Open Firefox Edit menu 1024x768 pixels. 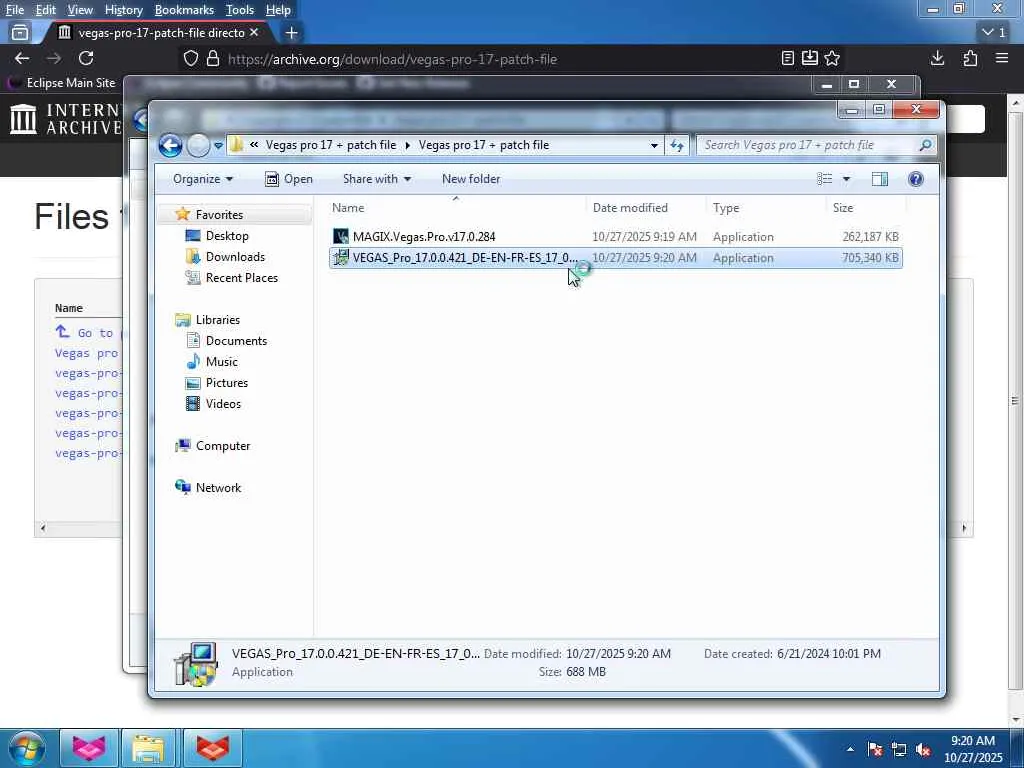[45, 10]
